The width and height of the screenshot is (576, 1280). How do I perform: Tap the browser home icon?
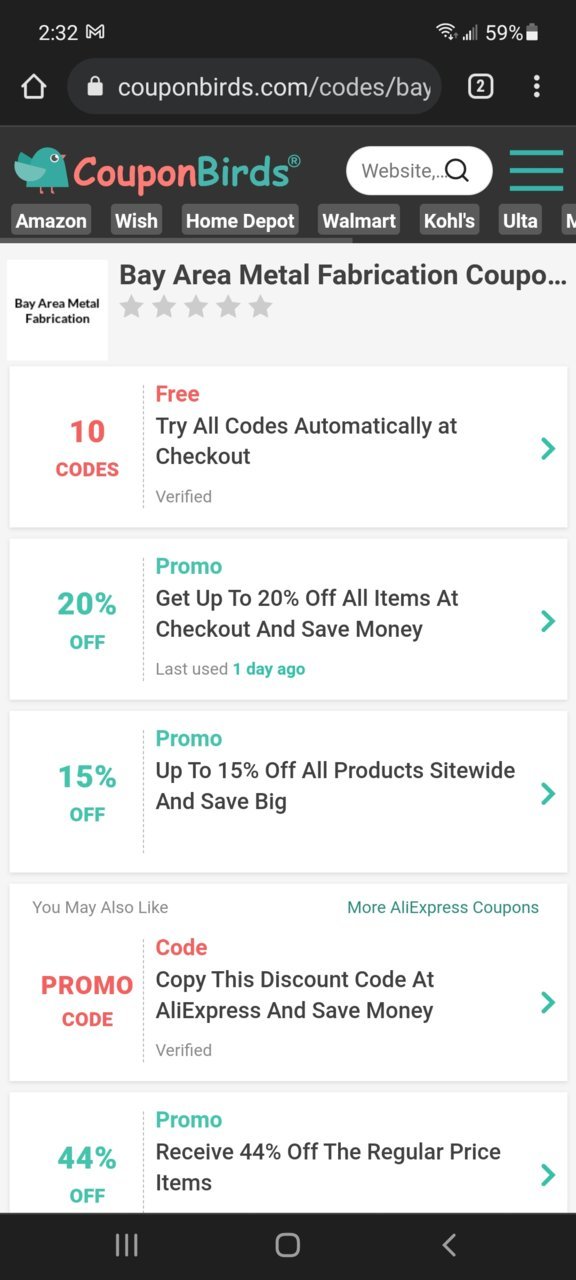(x=33, y=87)
